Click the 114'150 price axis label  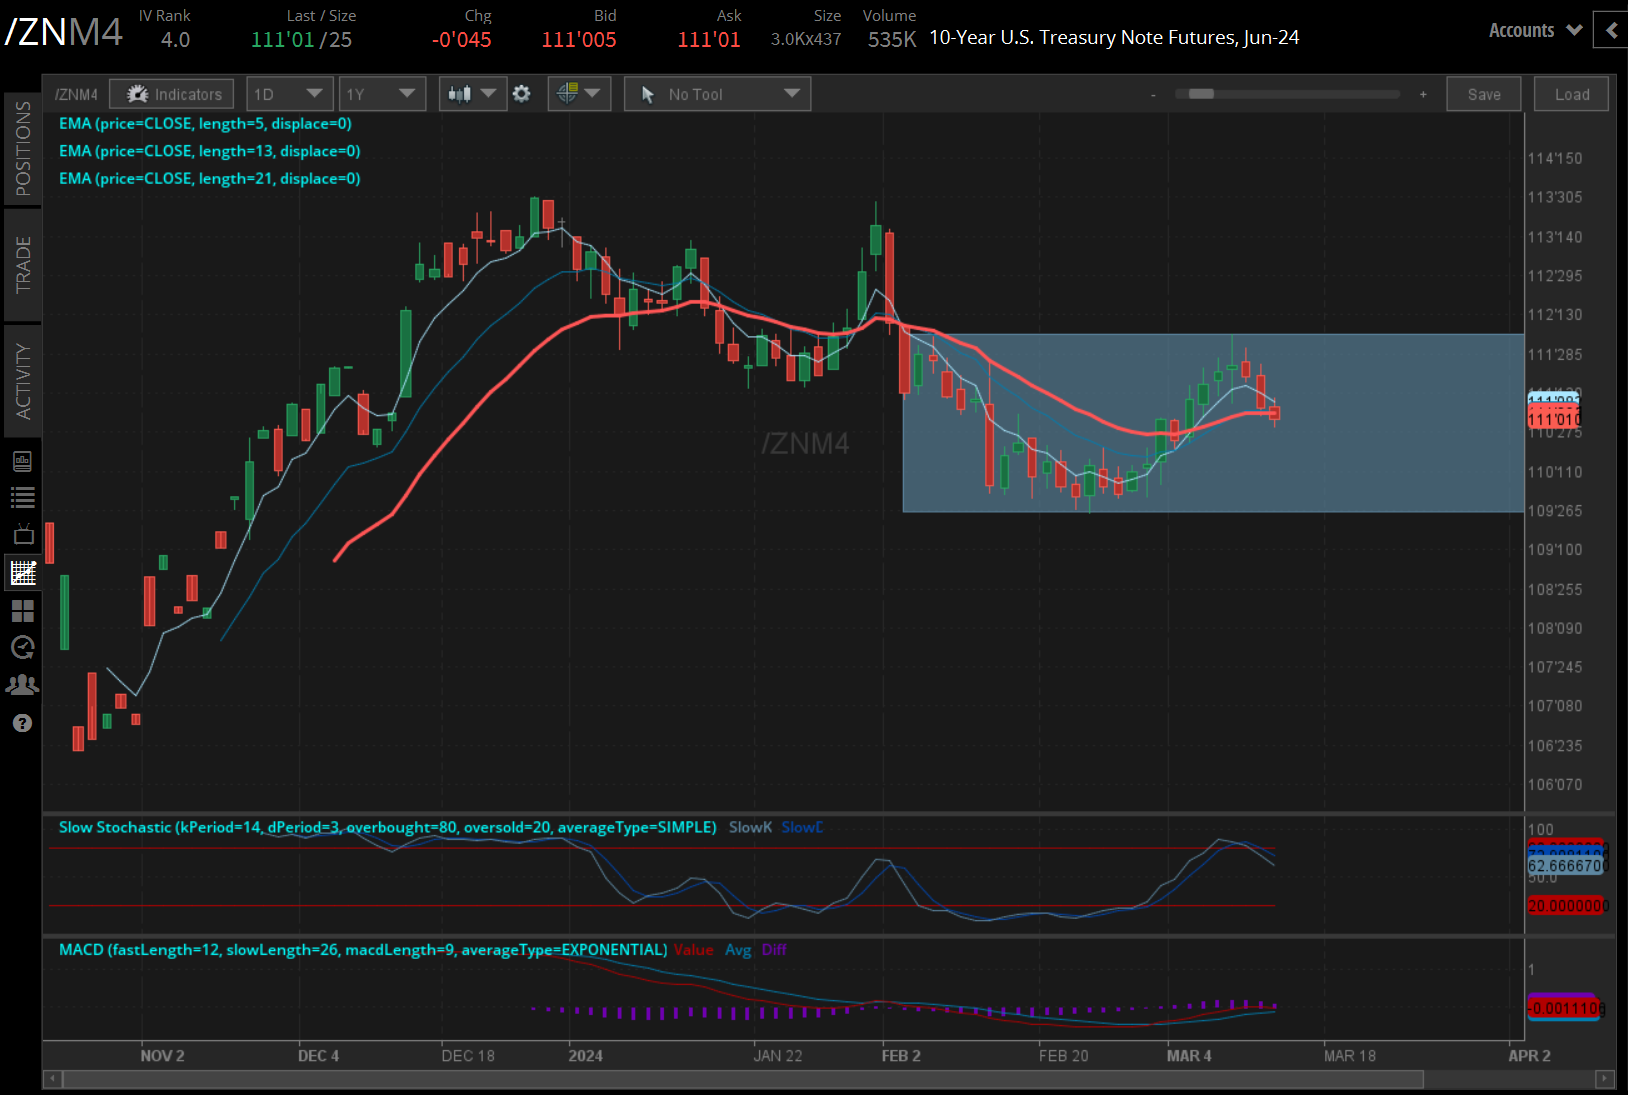1555,158
